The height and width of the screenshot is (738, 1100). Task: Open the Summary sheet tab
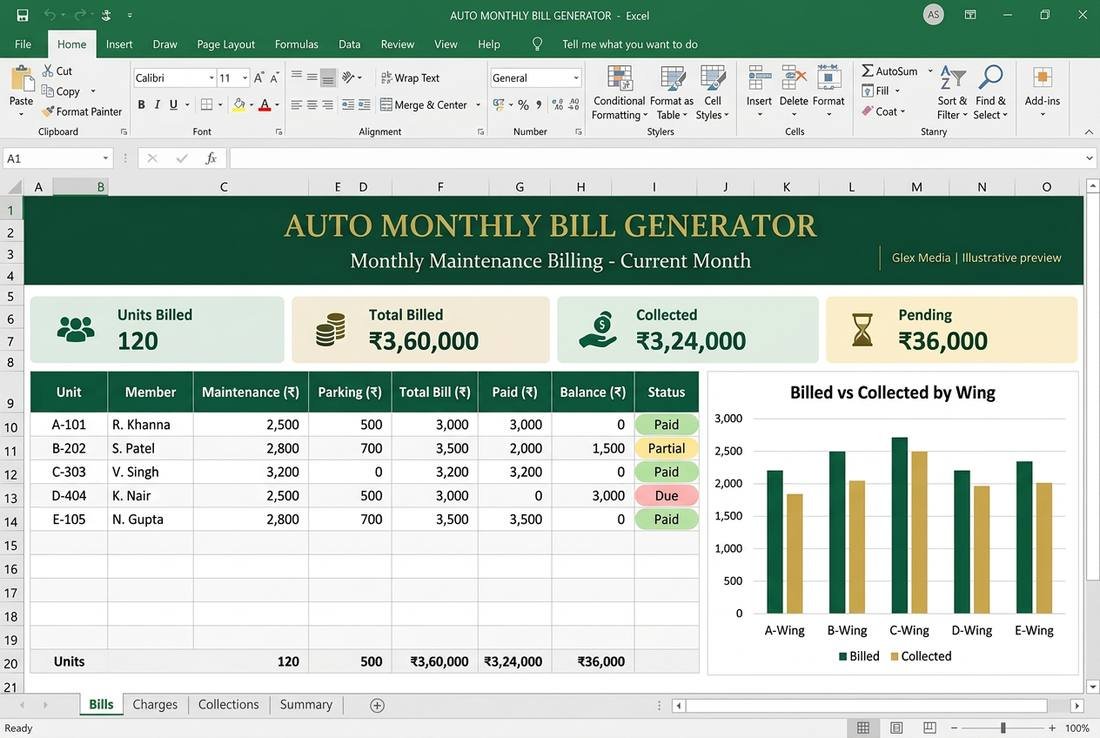[306, 704]
